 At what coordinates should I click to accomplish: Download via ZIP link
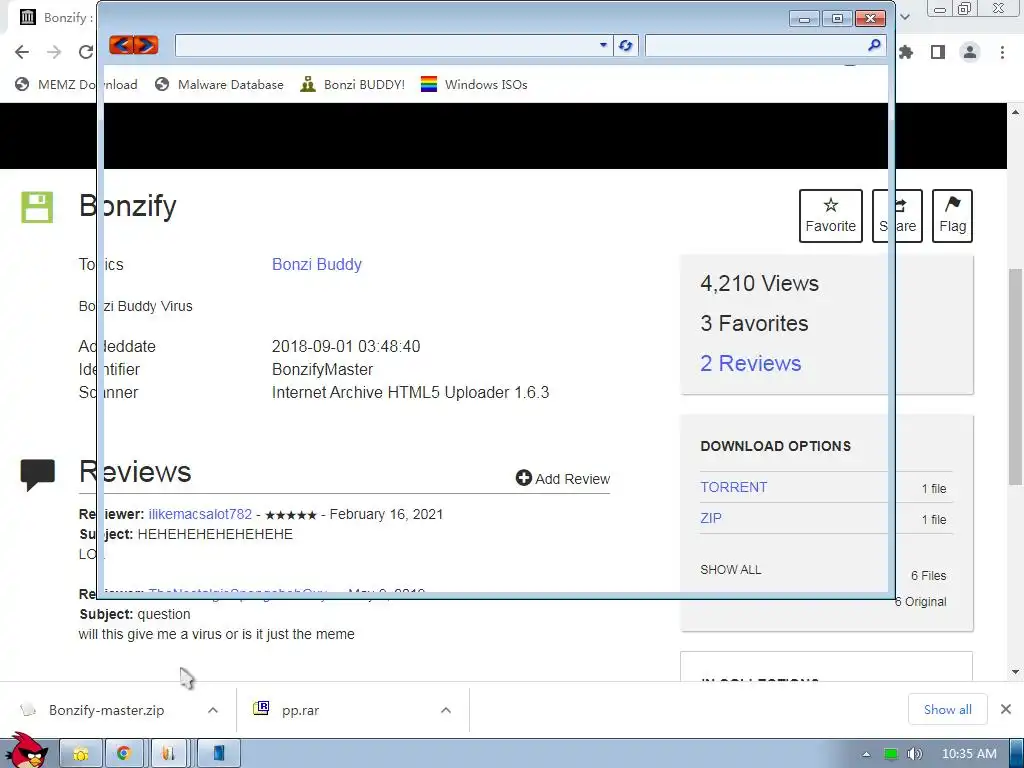(x=711, y=519)
